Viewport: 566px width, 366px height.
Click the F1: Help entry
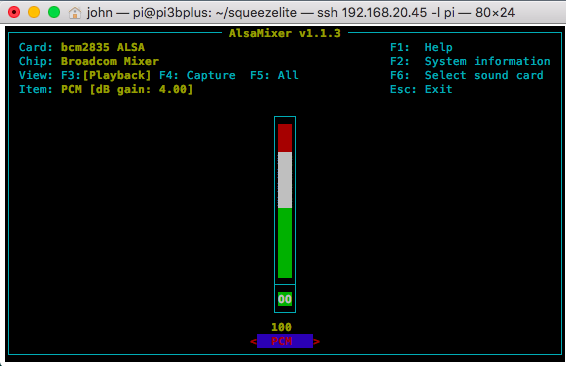[421, 47]
